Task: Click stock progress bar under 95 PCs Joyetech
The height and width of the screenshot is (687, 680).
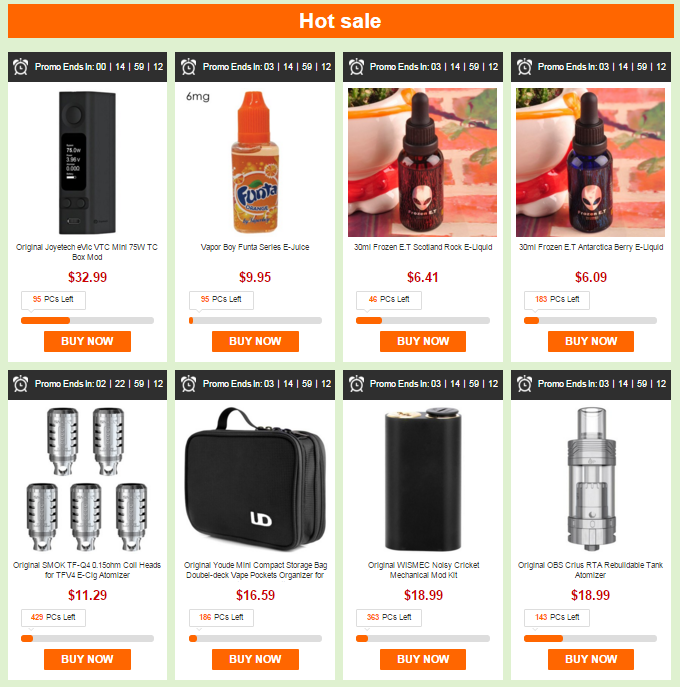Action: point(87,321)
